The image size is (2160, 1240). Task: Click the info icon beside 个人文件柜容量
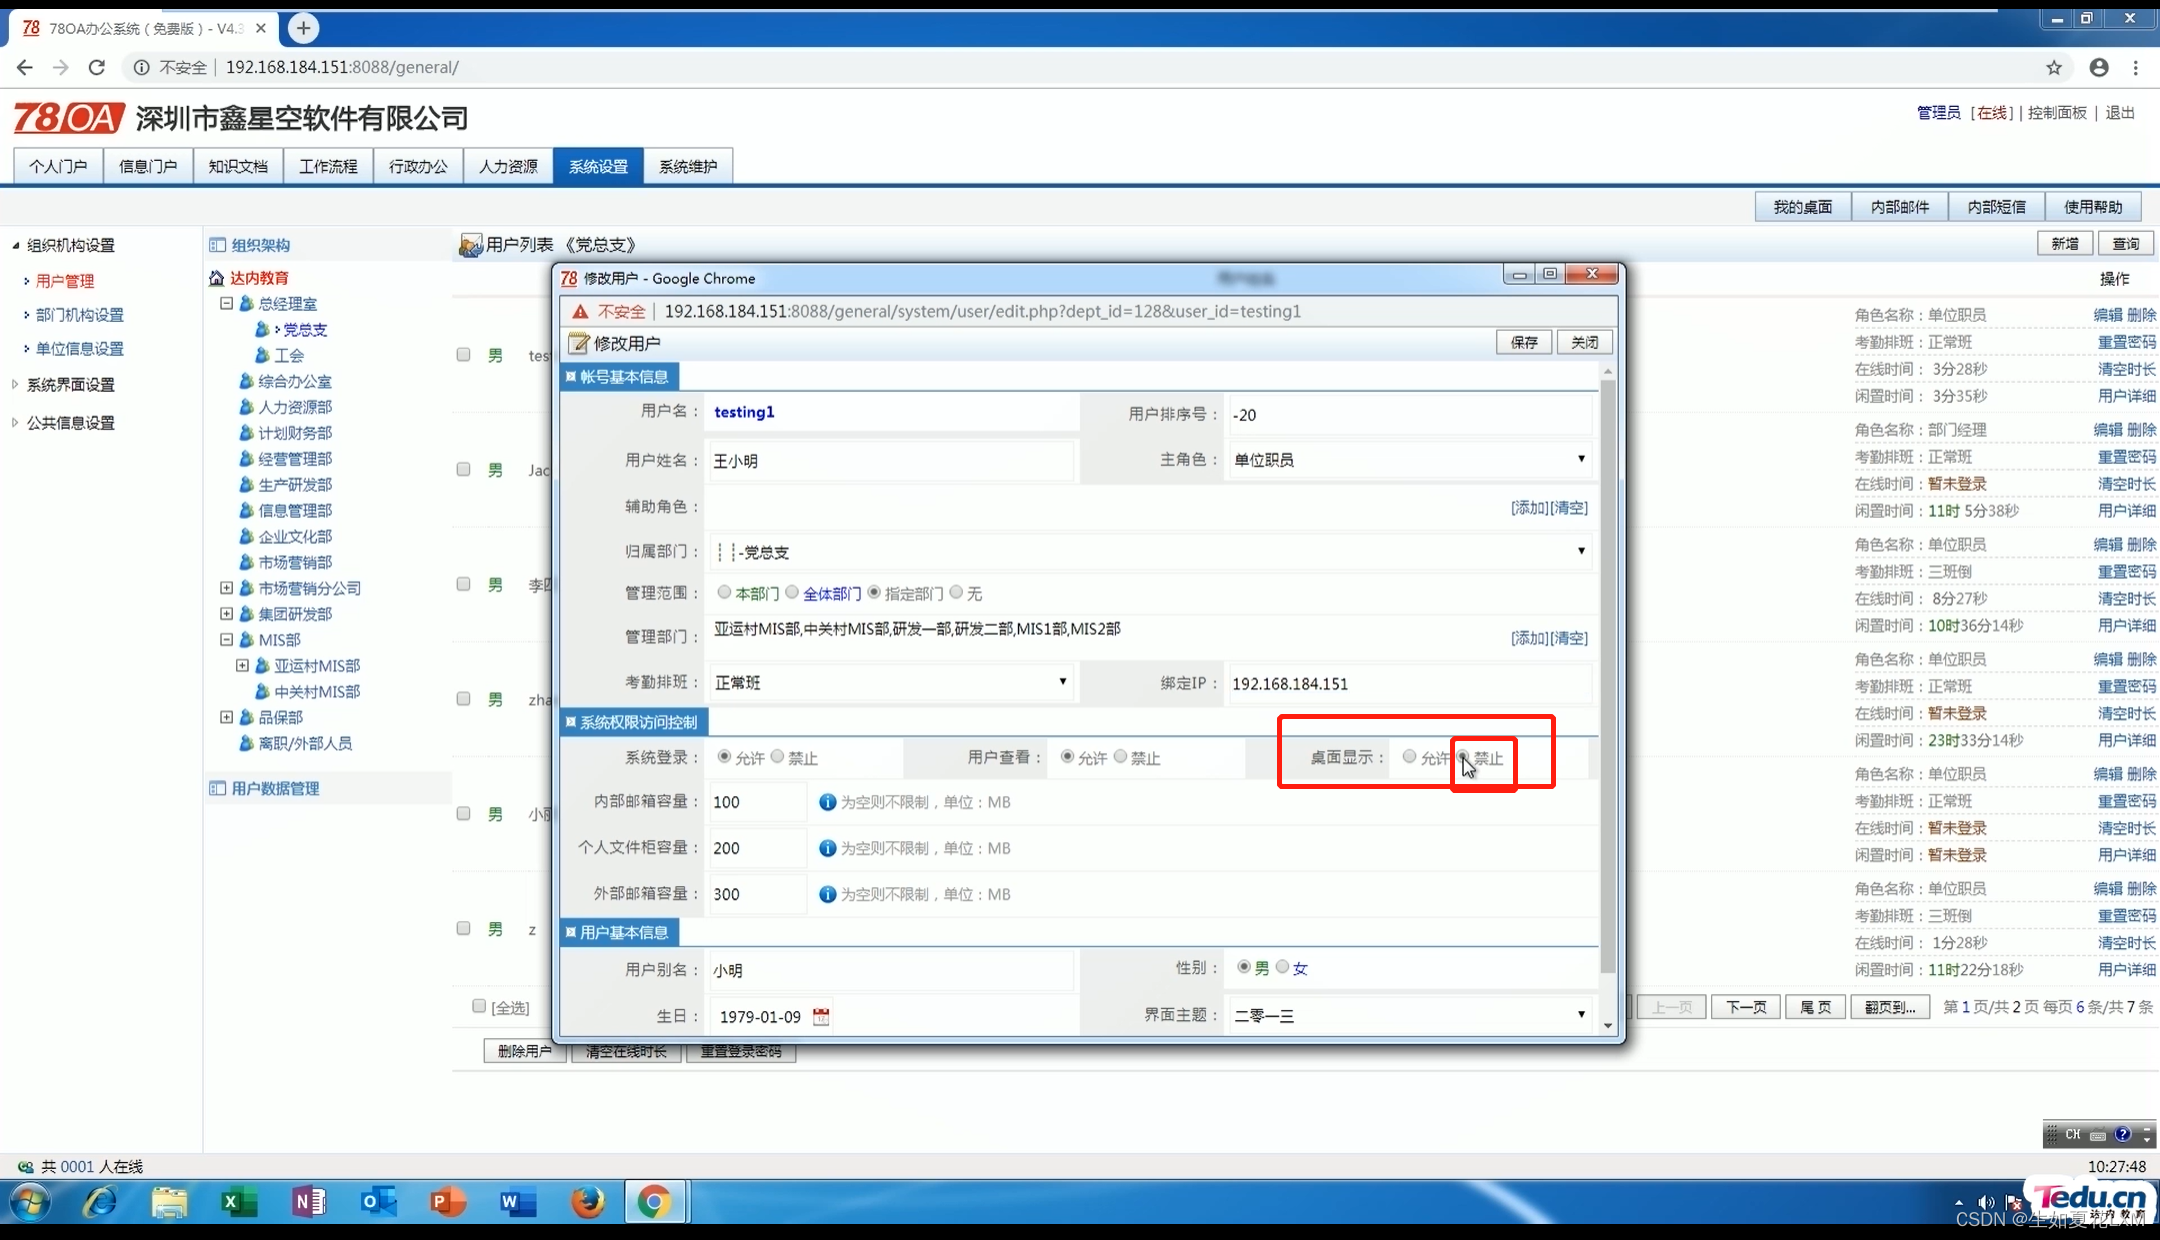click(x=827, y=848)
